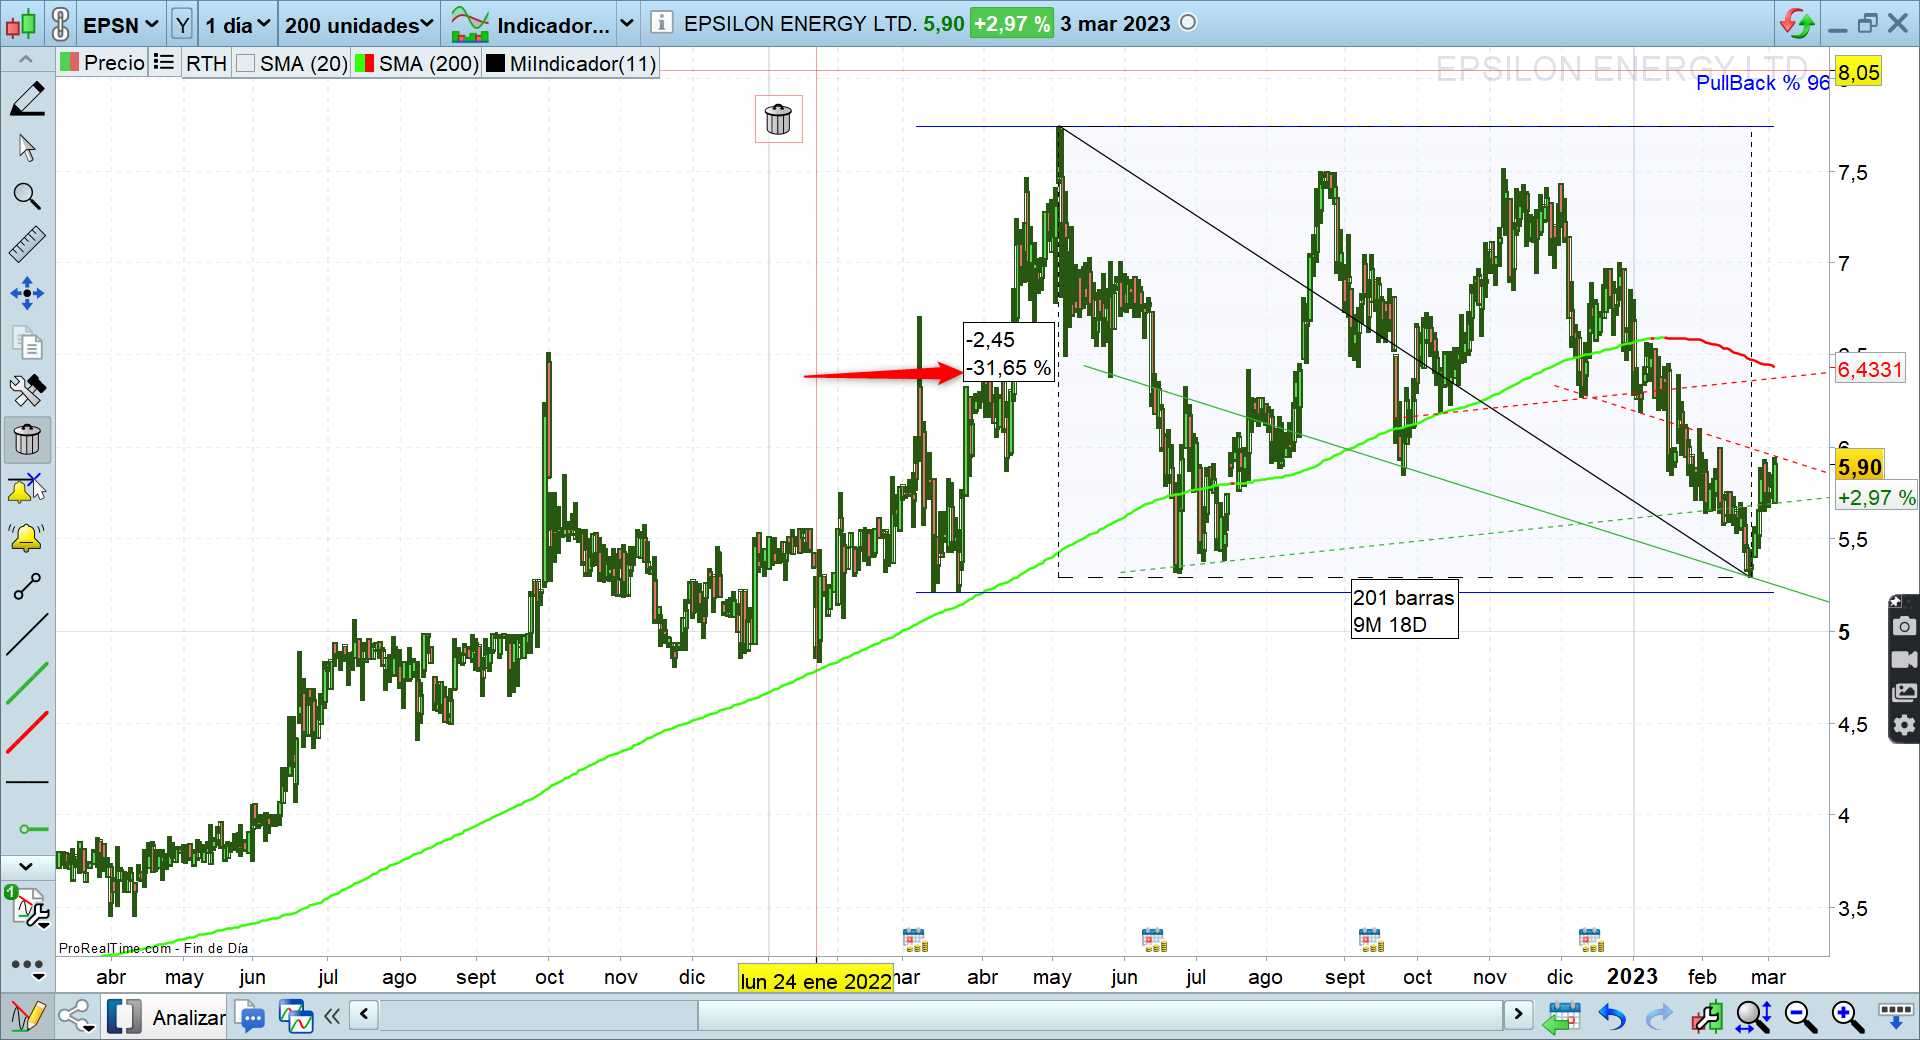The image size is (1920, 1040).
Task: Open SMA (200) indicator settings
Action: click(428, 63)
